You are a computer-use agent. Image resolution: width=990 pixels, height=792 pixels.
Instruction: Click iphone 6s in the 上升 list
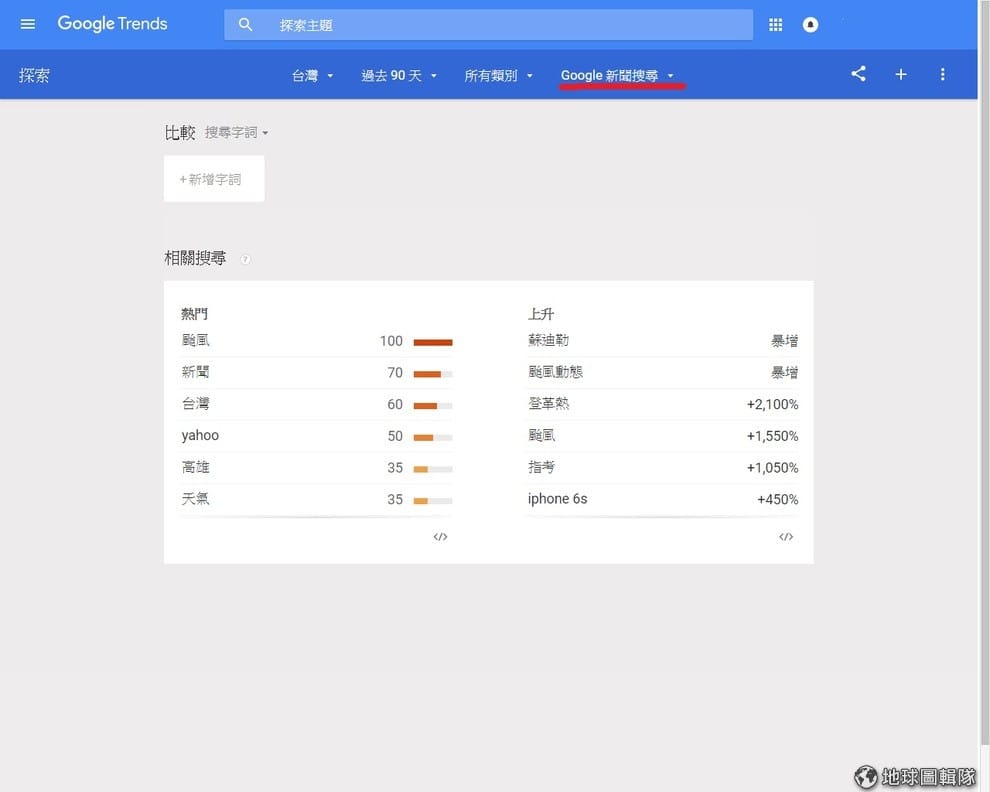point(558,499)
